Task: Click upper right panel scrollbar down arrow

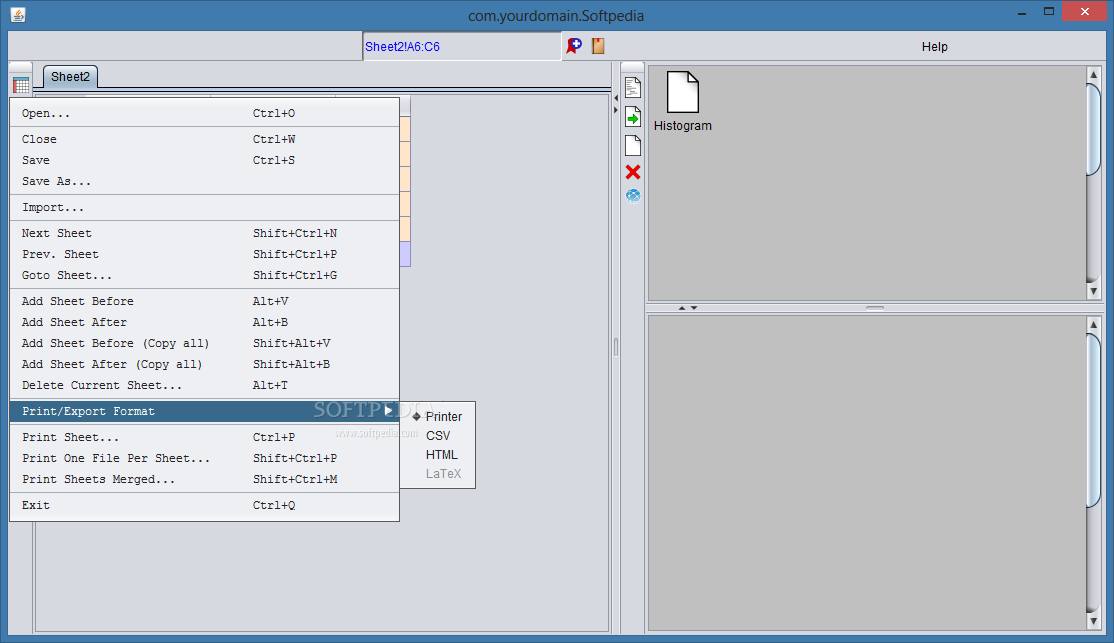Action: click(x=1093, y=291)
